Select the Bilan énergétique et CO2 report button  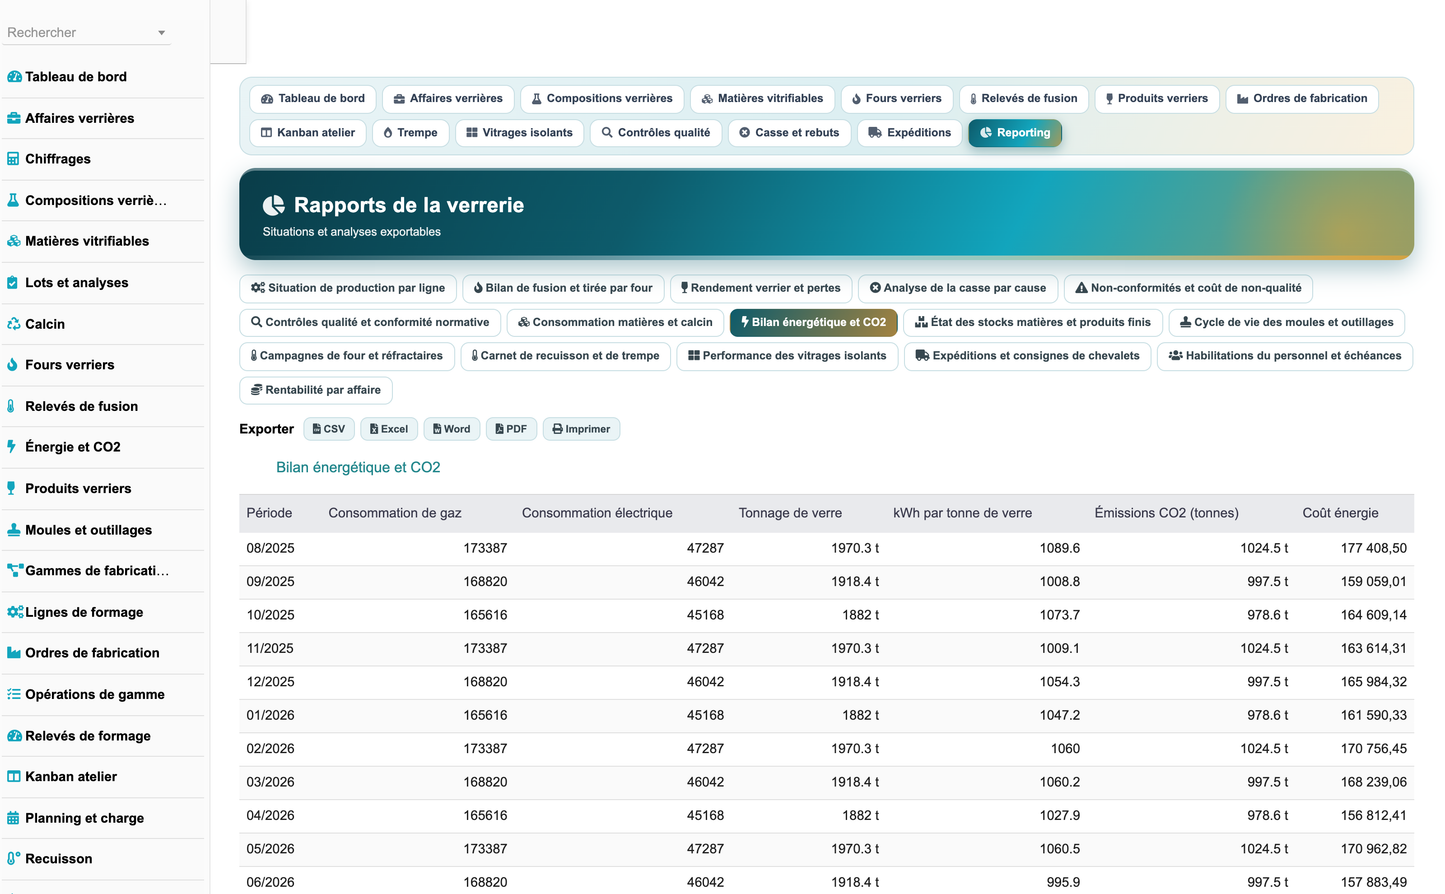pos(813,322)
